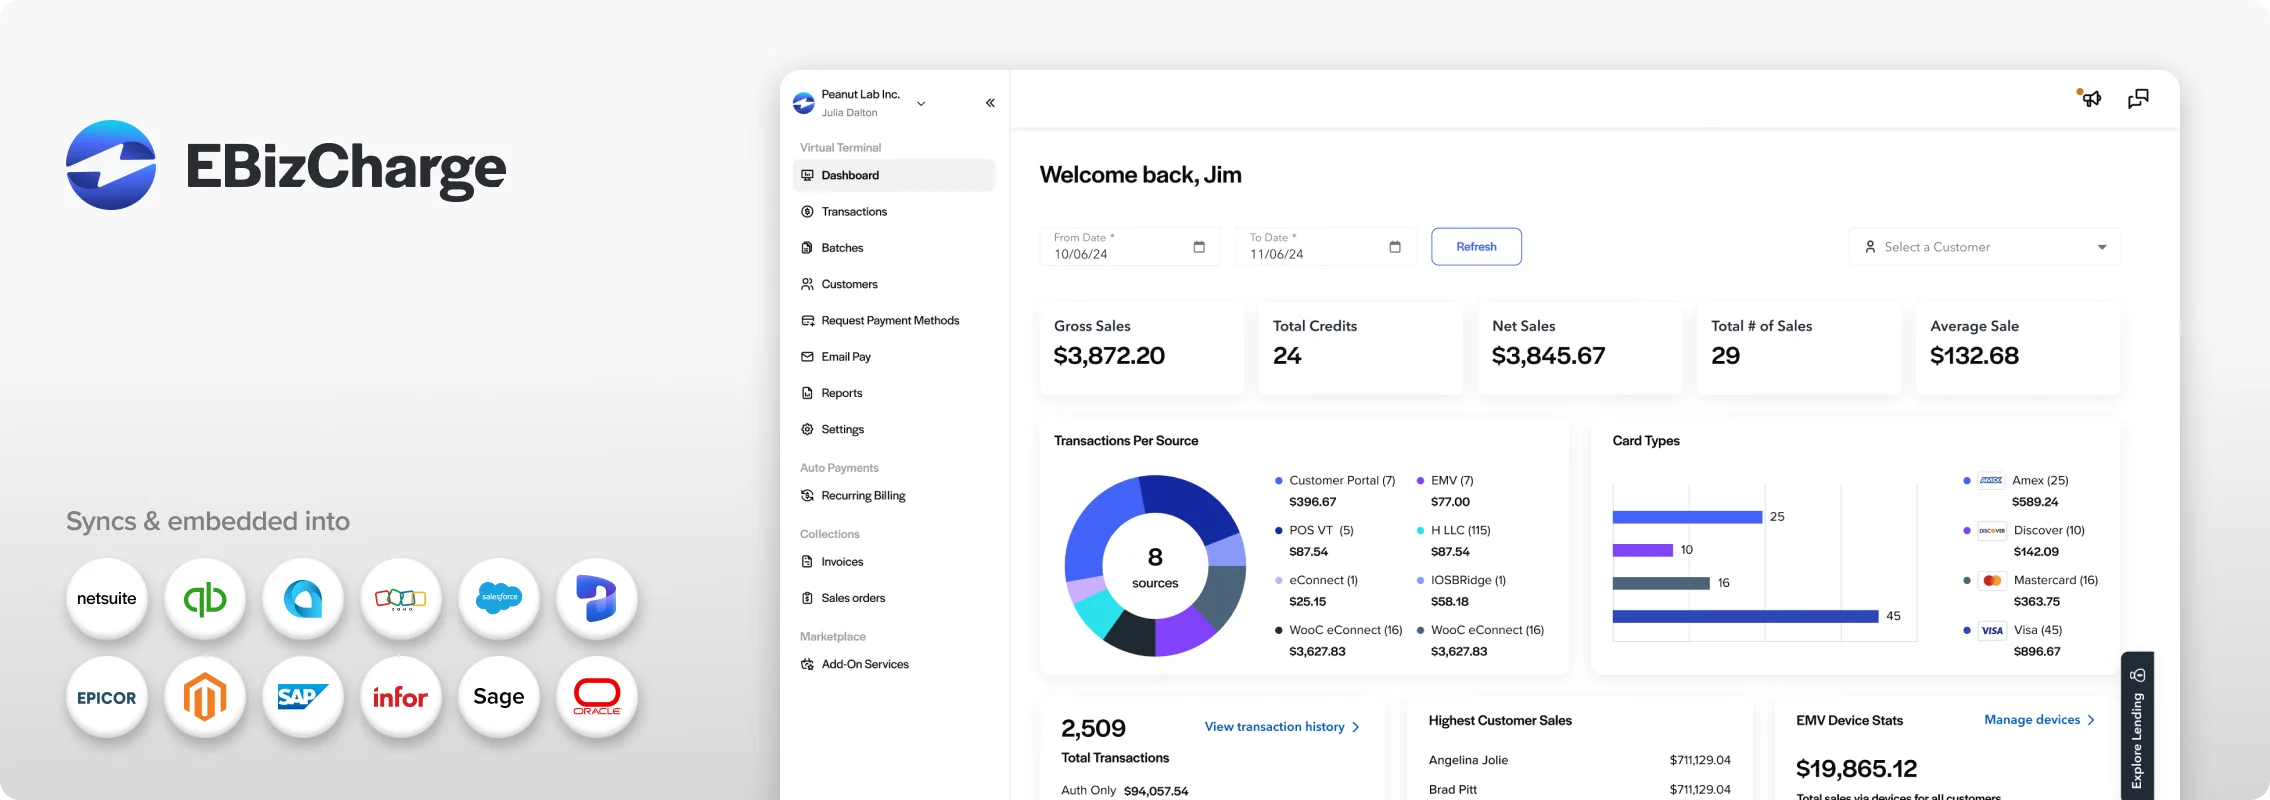
Task: Click the Average Sale card
Action: (x=2018, y=348)
